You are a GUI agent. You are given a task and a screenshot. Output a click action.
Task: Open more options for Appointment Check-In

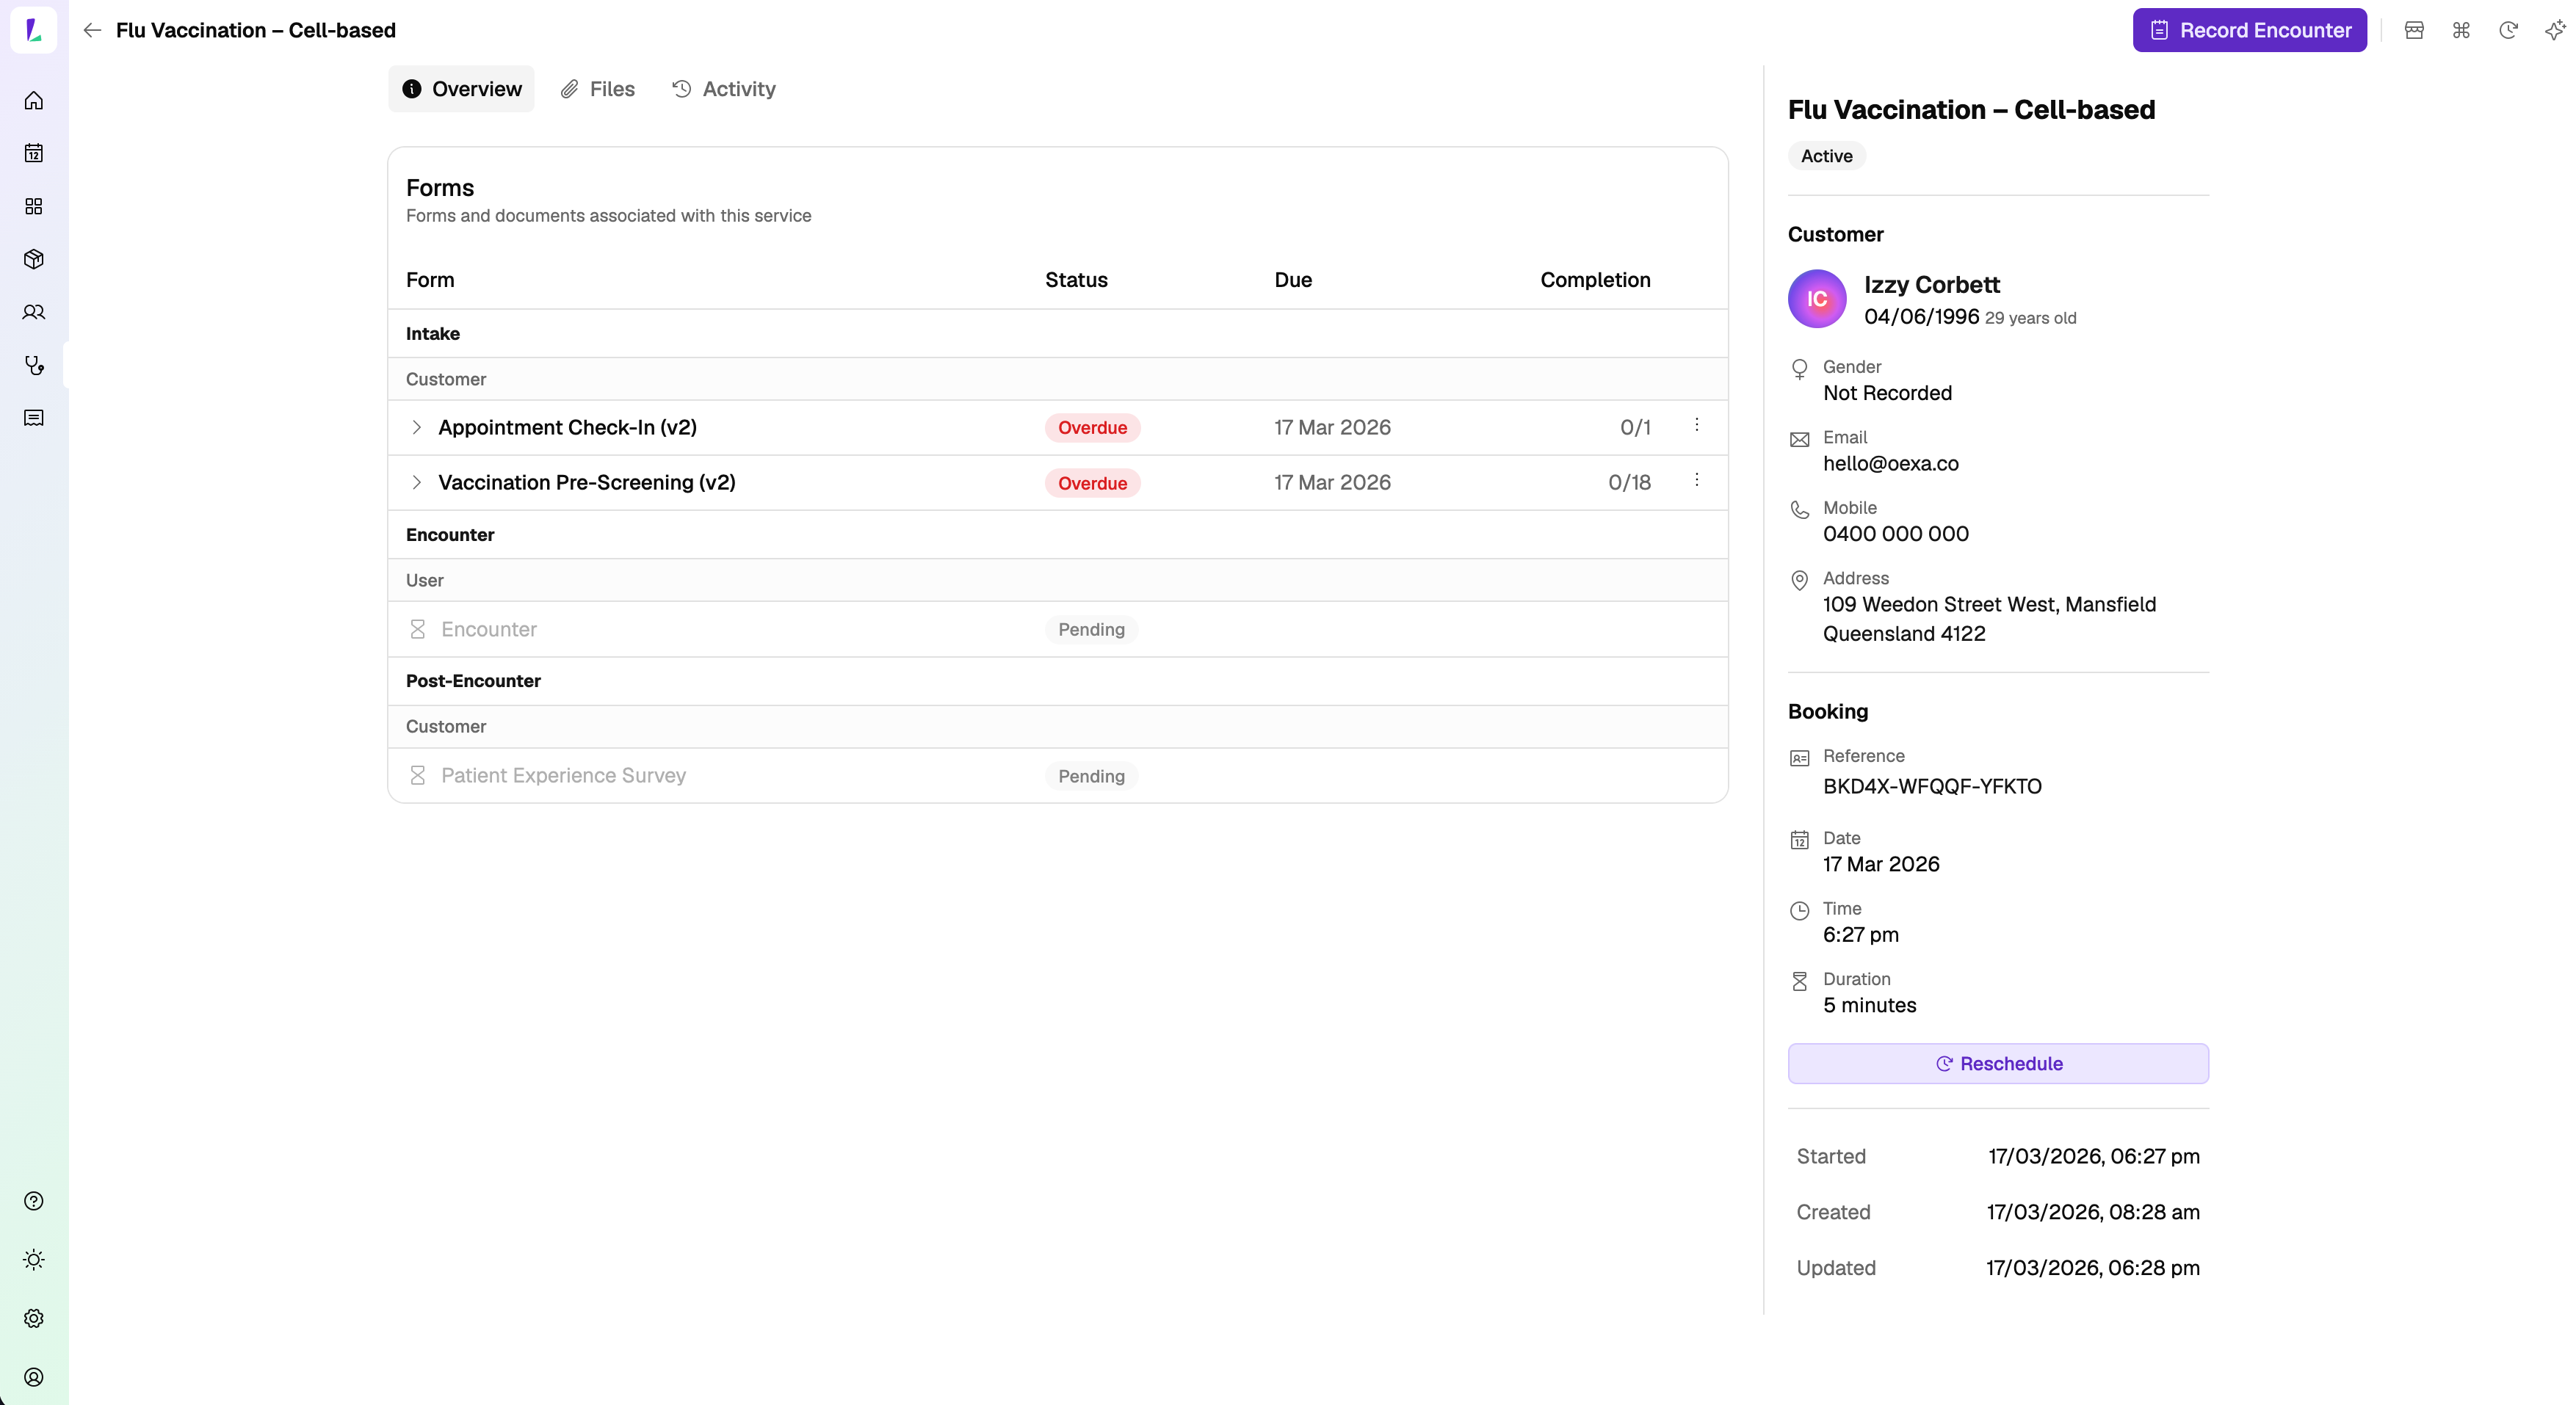(x=1697, y=425)
